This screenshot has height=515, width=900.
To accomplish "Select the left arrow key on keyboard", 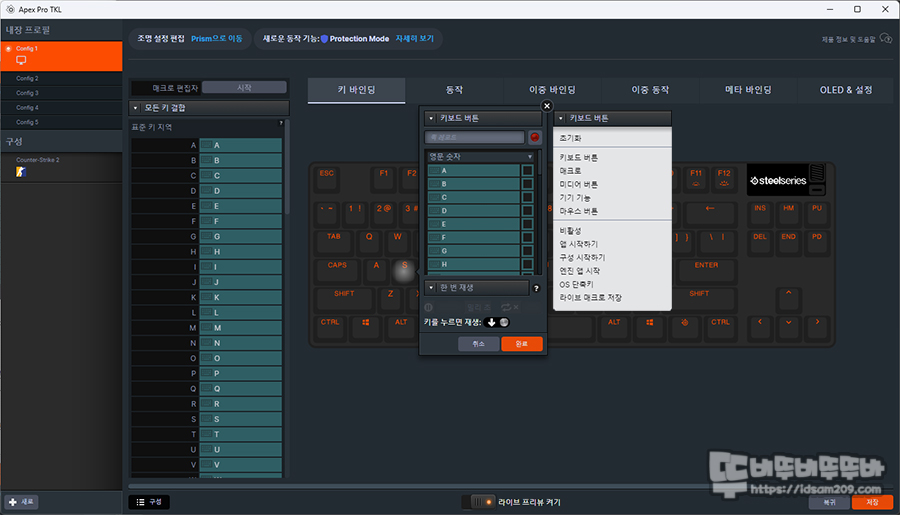I will pyautogui.click(x=760, y=327).
